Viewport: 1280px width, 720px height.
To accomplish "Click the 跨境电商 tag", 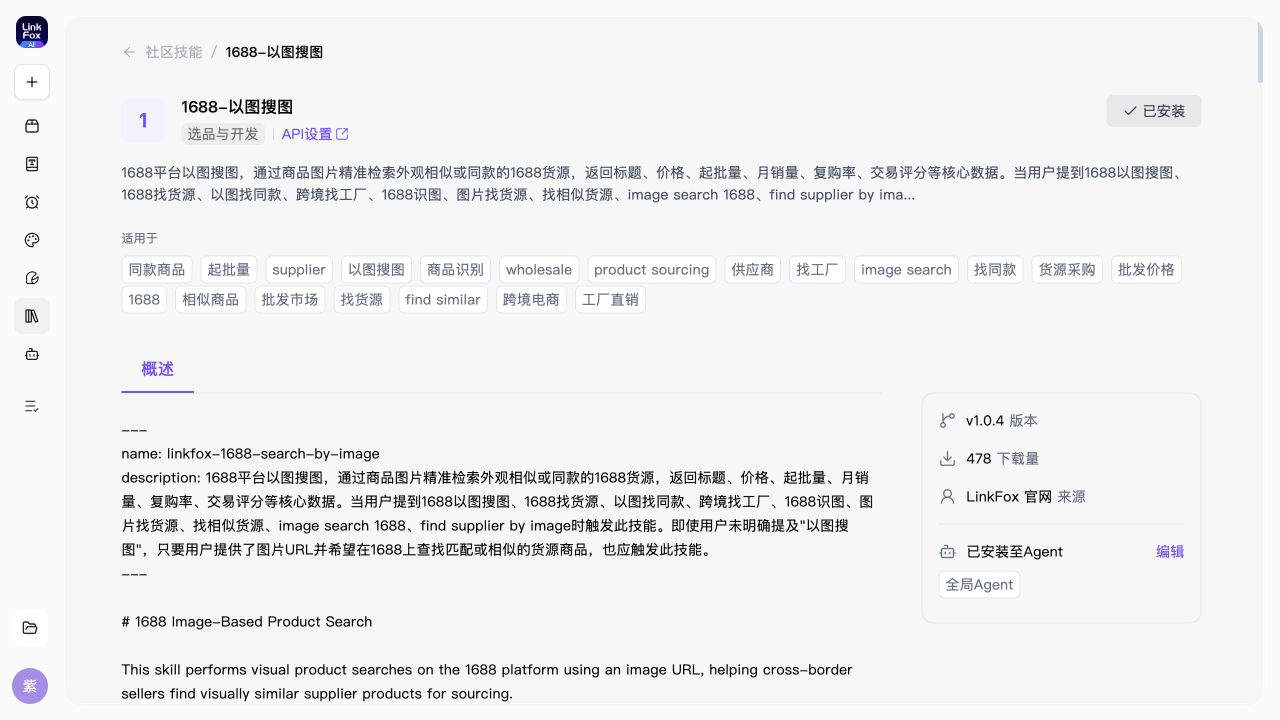I will coord(531,300).
